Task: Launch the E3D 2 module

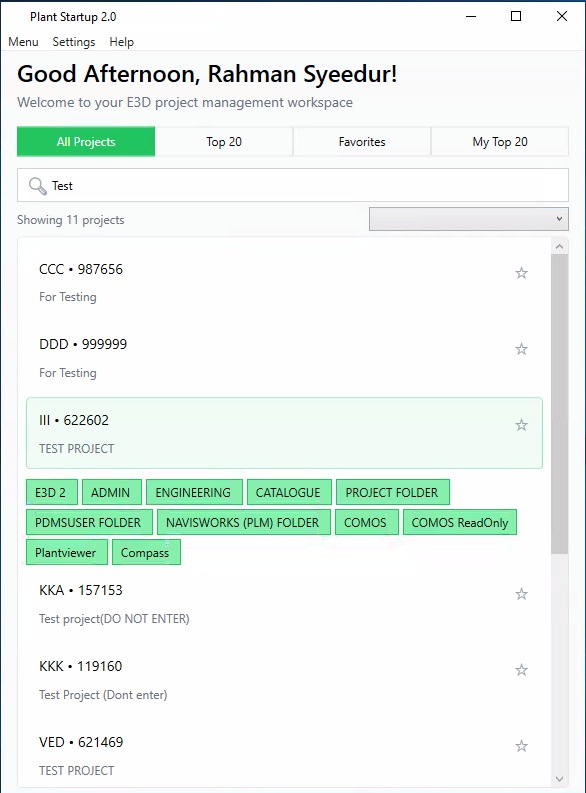Action: point(52,492)
